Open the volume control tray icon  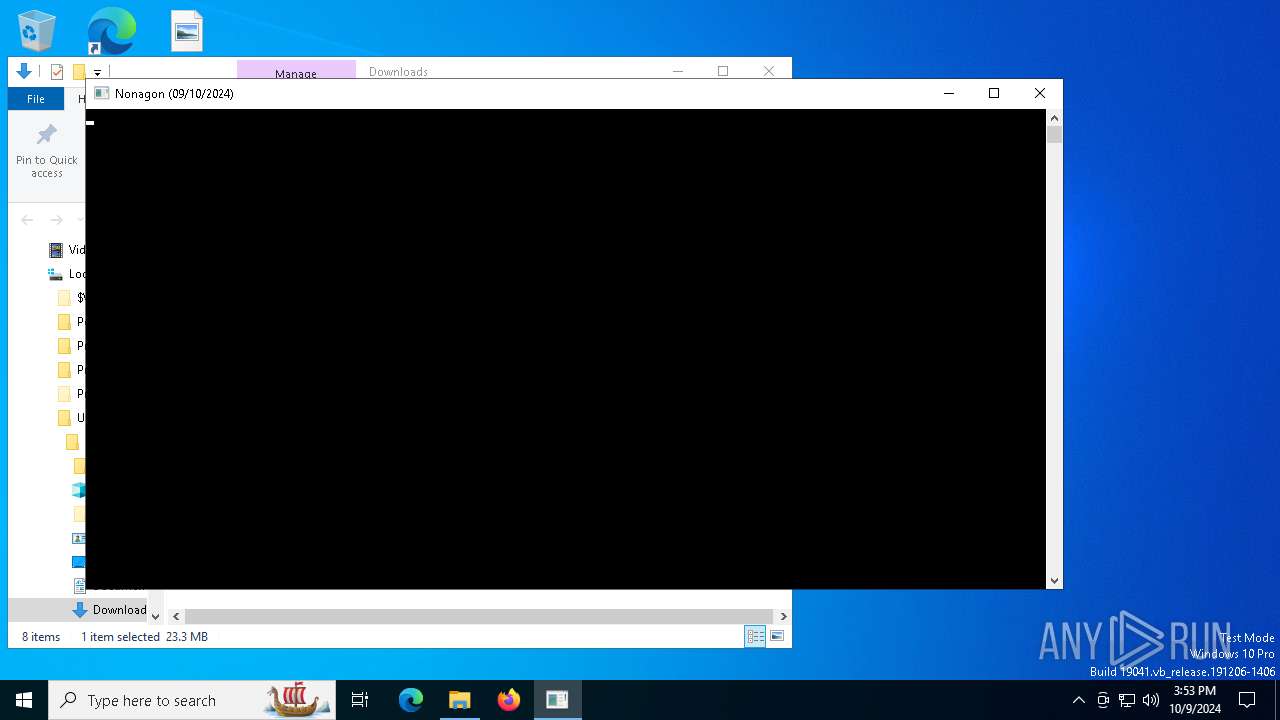click(x=1151, y=700)
